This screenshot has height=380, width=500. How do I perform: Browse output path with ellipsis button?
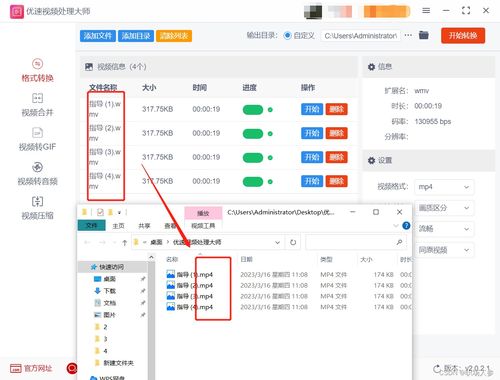[408, 35]
